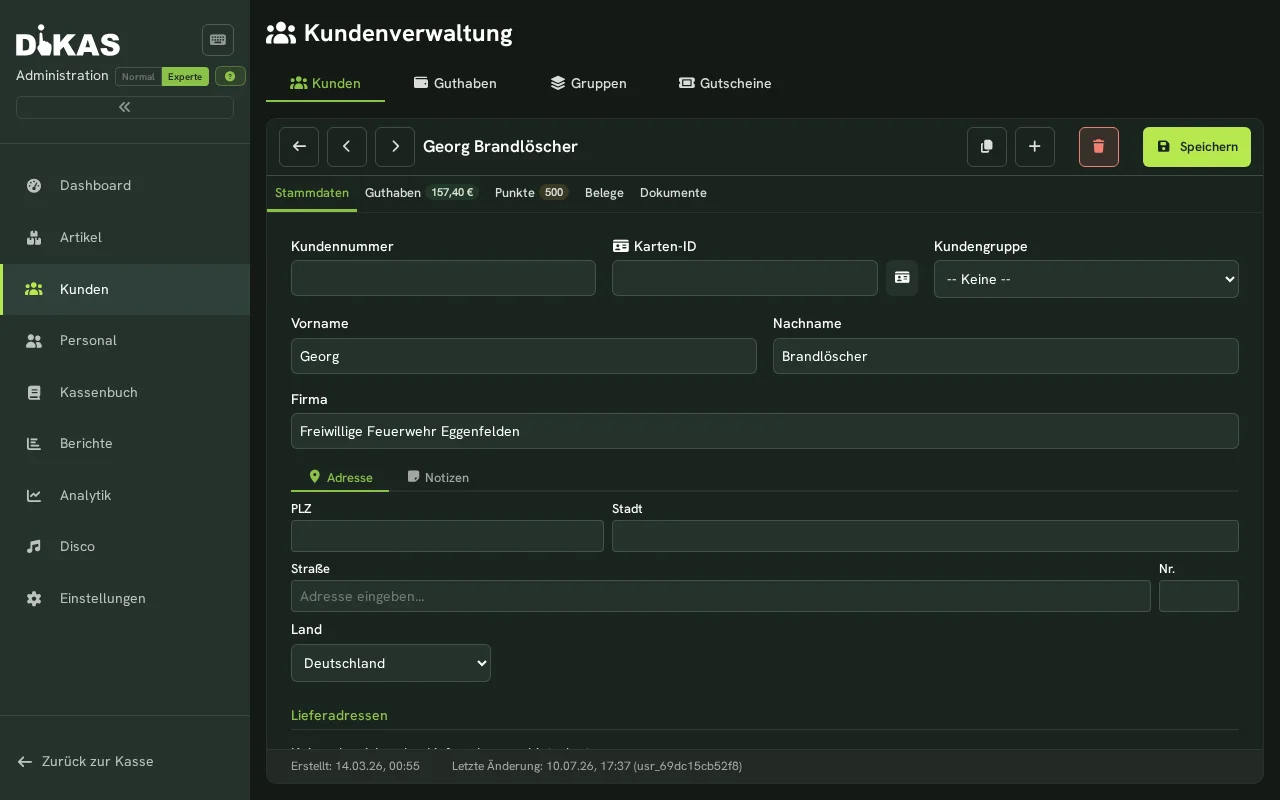Click the plus icon to add customer
This screenshot has width=1280, height=800.
pos(1035,146)
